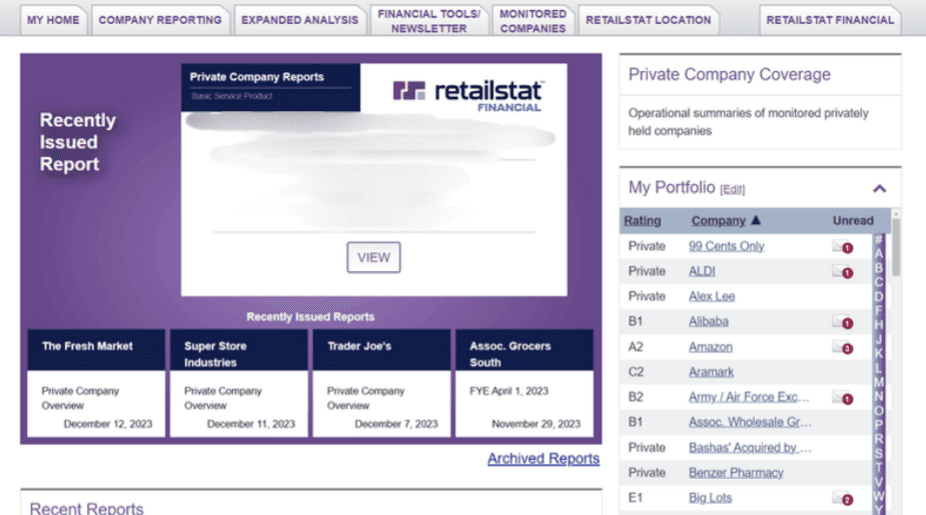
Task: Open Super Store Industries report card
Action: (239, 383)
